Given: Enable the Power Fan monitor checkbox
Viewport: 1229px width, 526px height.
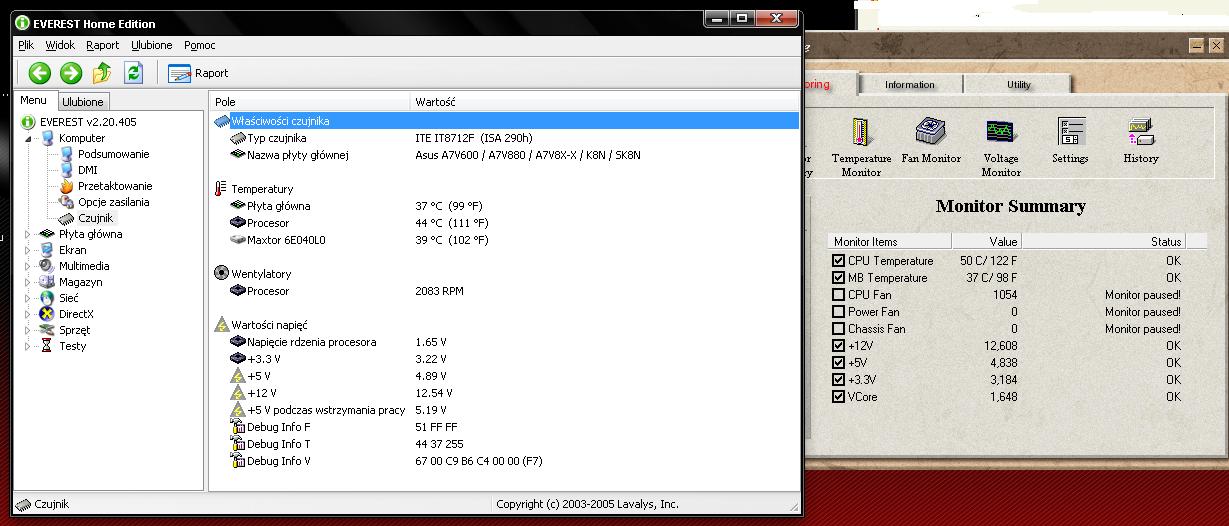Looking at the screenshot, I should [839, 312].
